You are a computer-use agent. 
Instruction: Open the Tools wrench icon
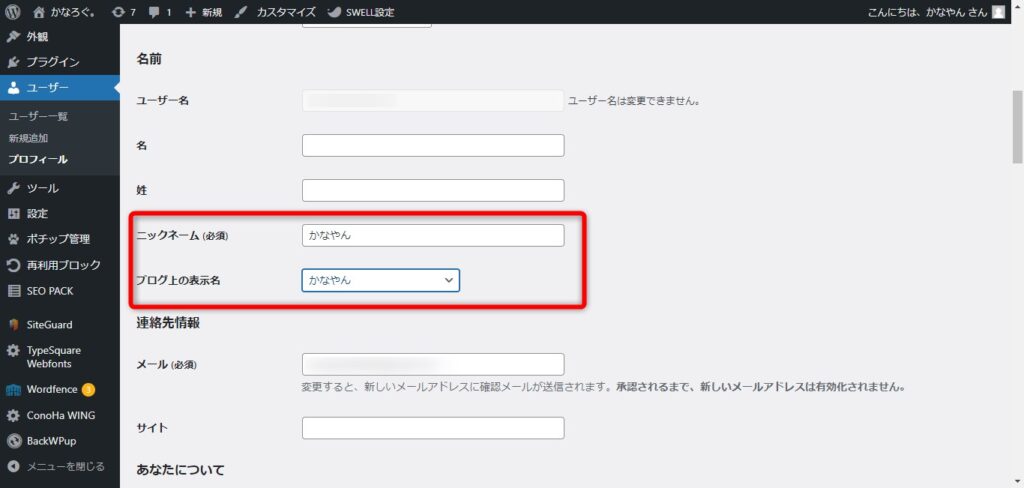pyautogui.click(x=13, y=188)
